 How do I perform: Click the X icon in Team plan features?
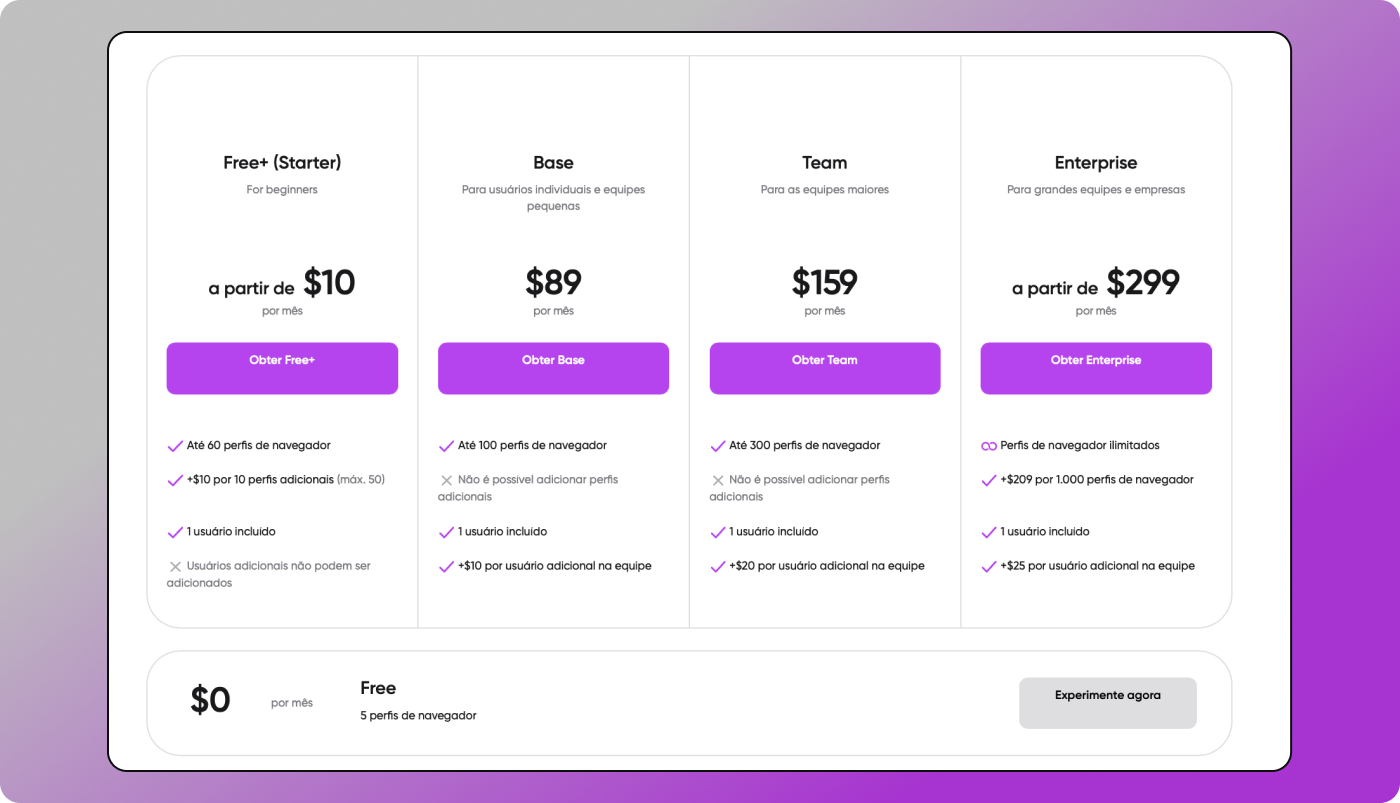[x=717, y=480]
